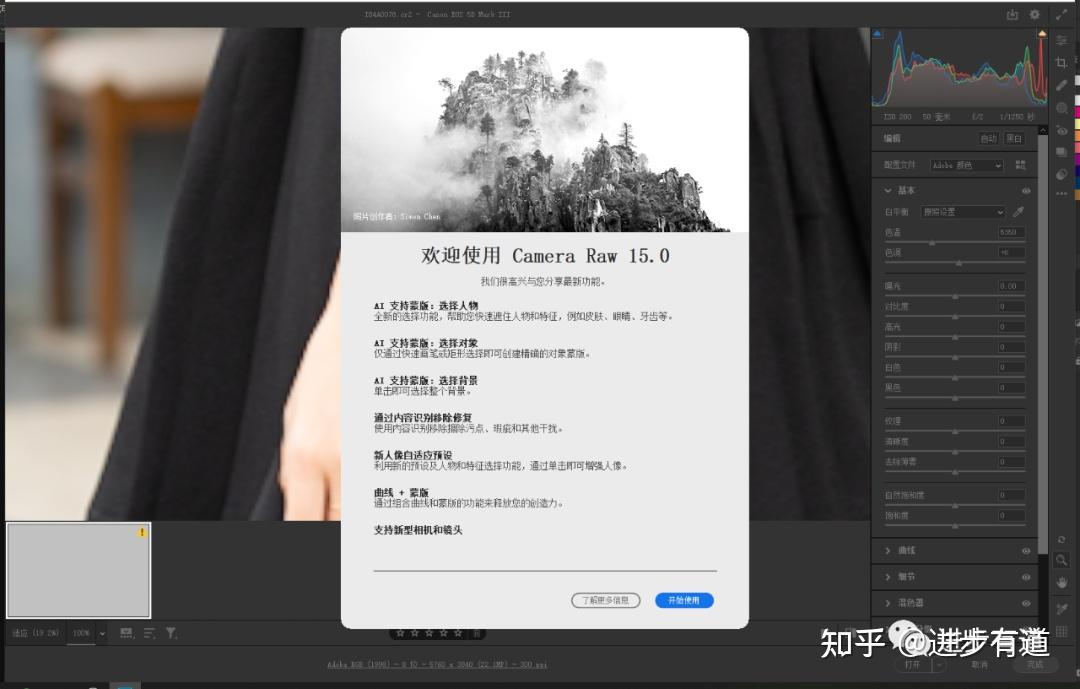Set a one-star rating

click(x=400, y=633)
